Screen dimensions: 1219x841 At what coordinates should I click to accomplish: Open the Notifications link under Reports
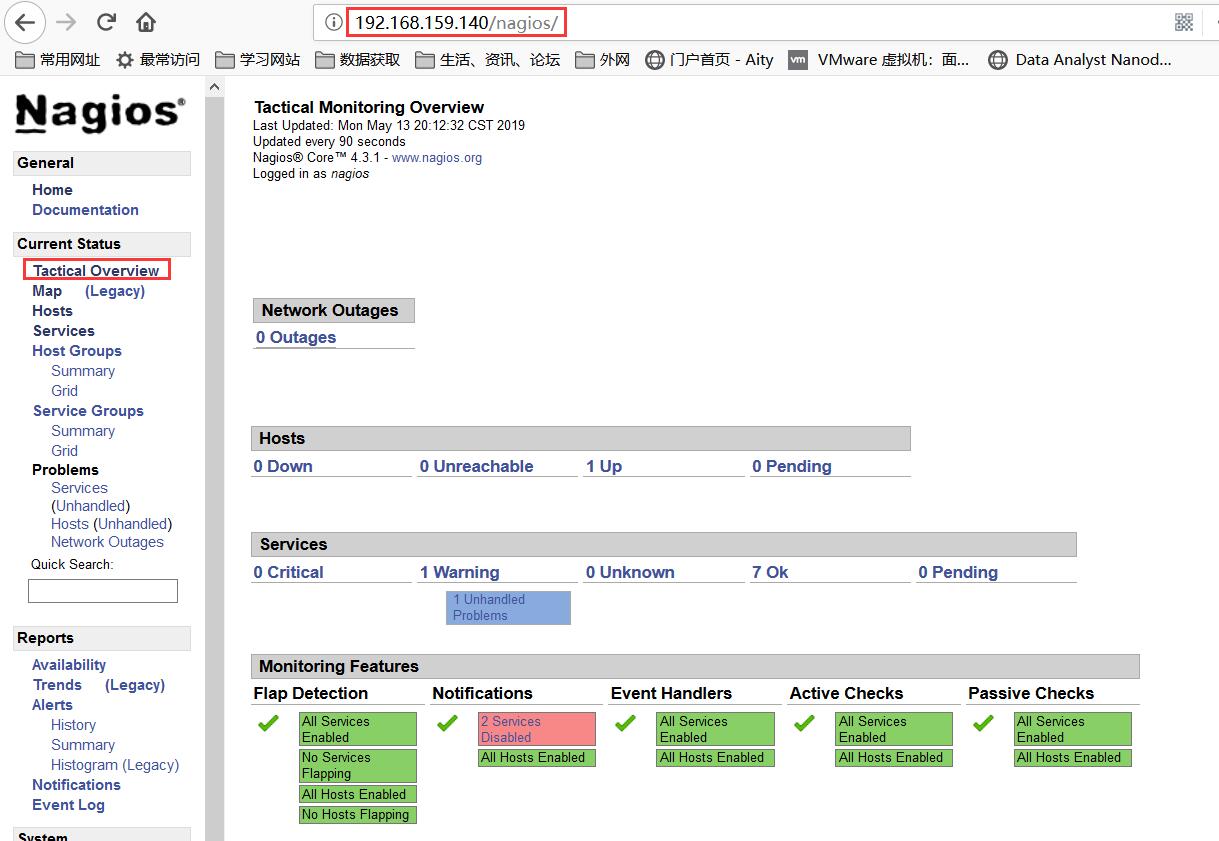point(76,785)
